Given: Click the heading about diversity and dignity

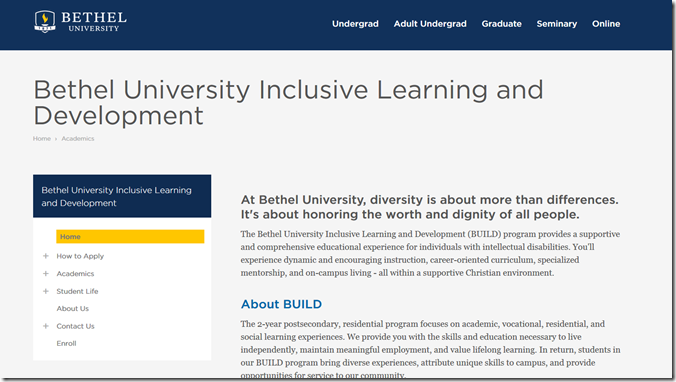Looking at the screenshot, I should pyautogui.click(x=429, y=207).
